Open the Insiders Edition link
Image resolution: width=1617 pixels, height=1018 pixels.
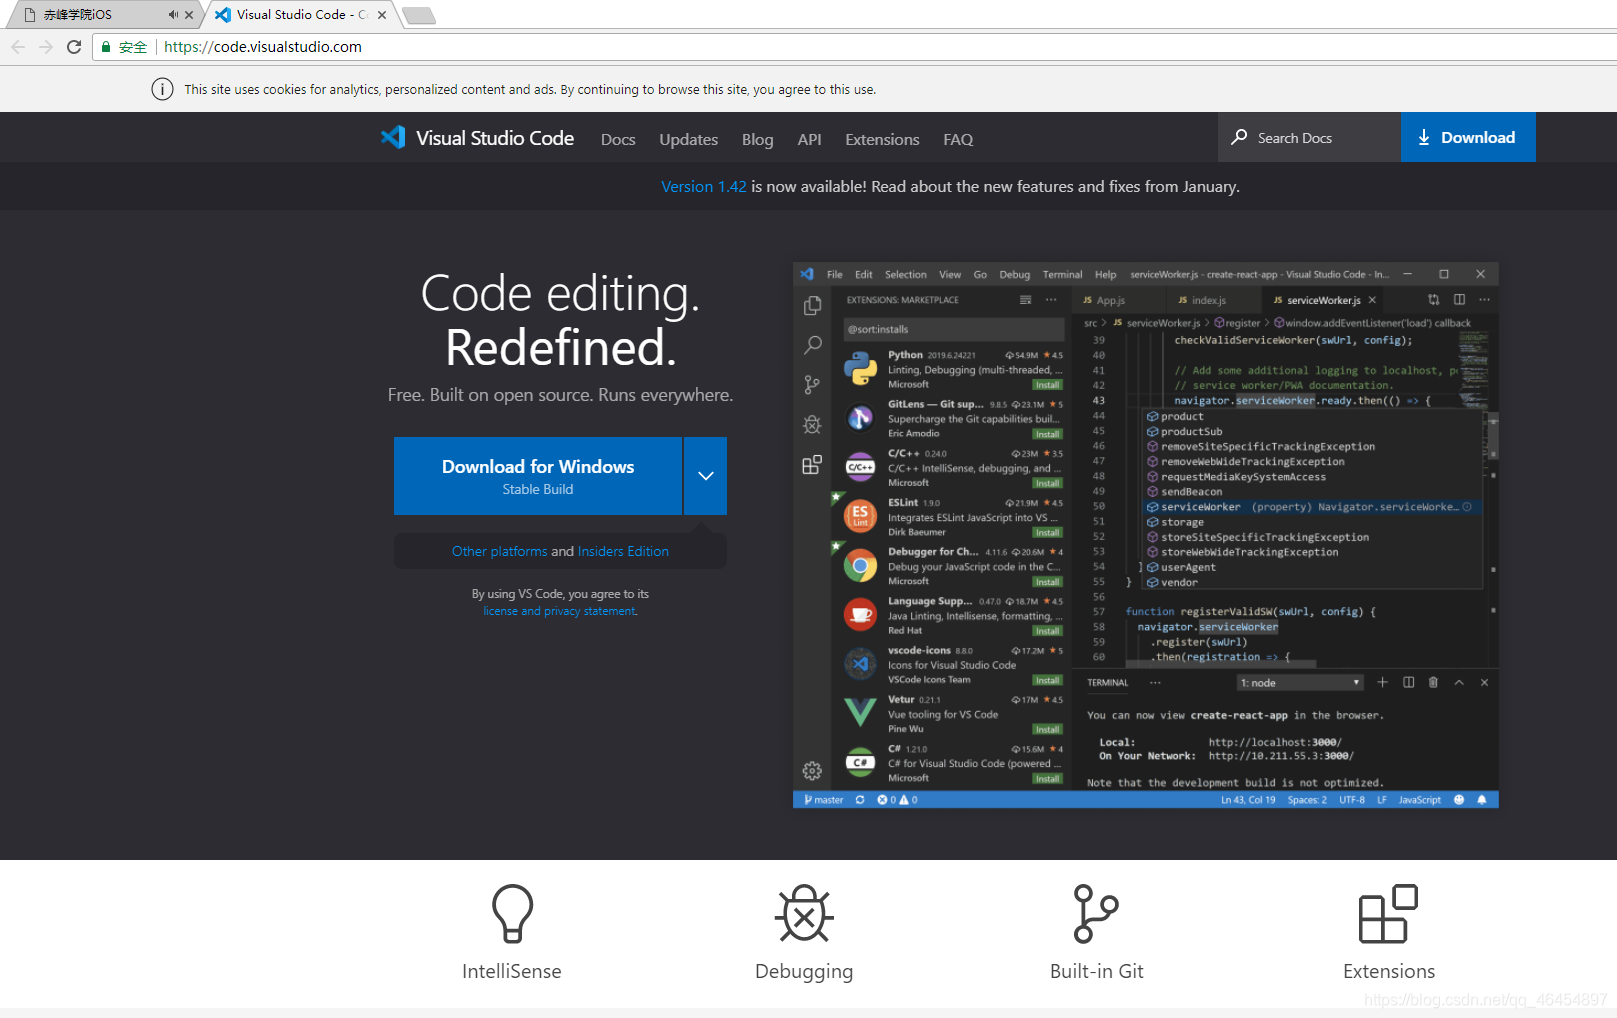click(x=623, y=551)
